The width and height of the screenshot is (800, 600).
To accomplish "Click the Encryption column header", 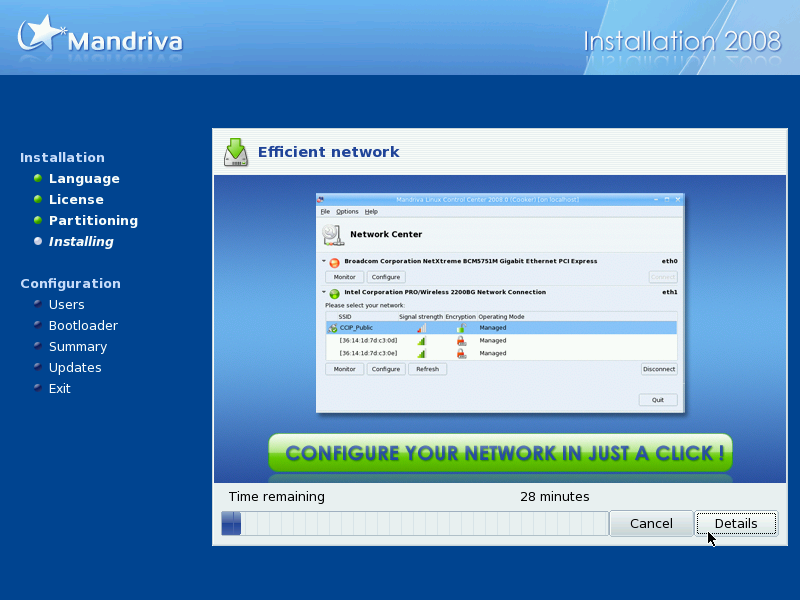I will 460,317.
